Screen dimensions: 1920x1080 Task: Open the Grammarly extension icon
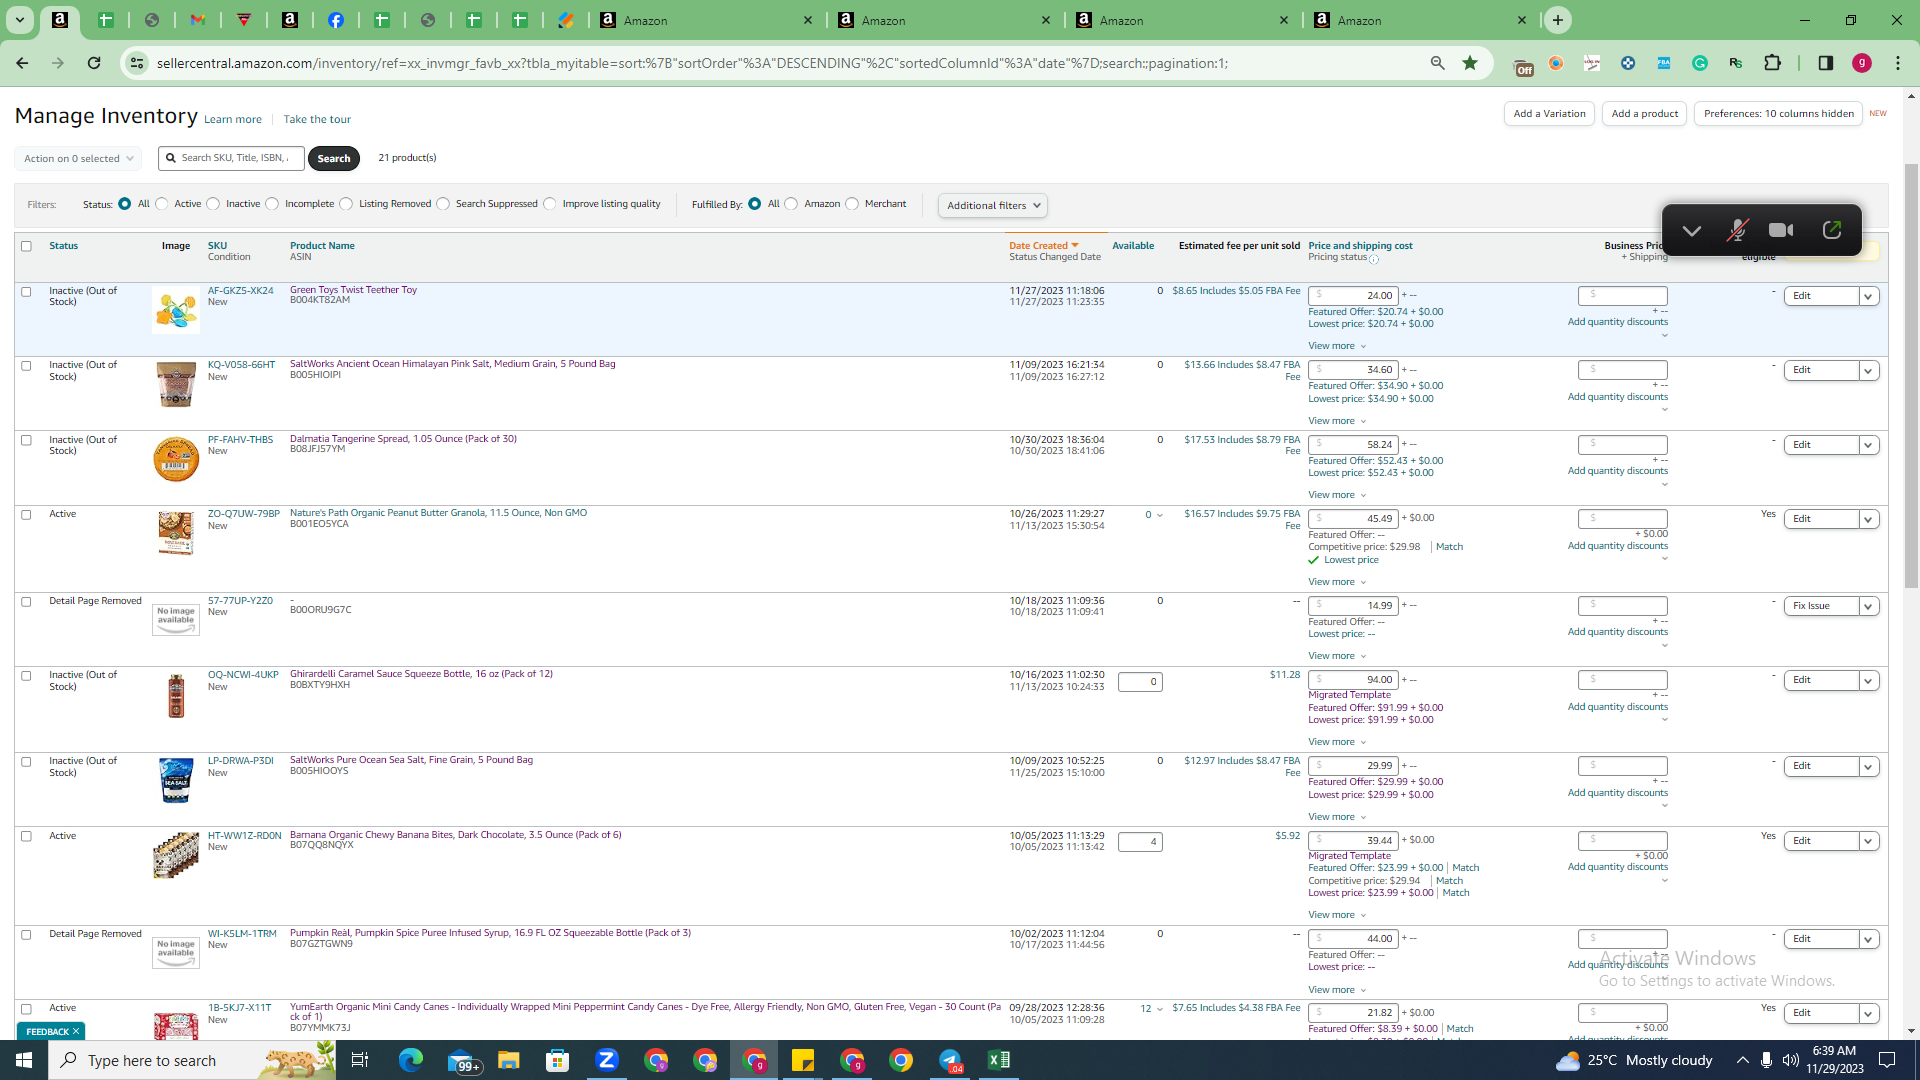tap(1700, 63)
